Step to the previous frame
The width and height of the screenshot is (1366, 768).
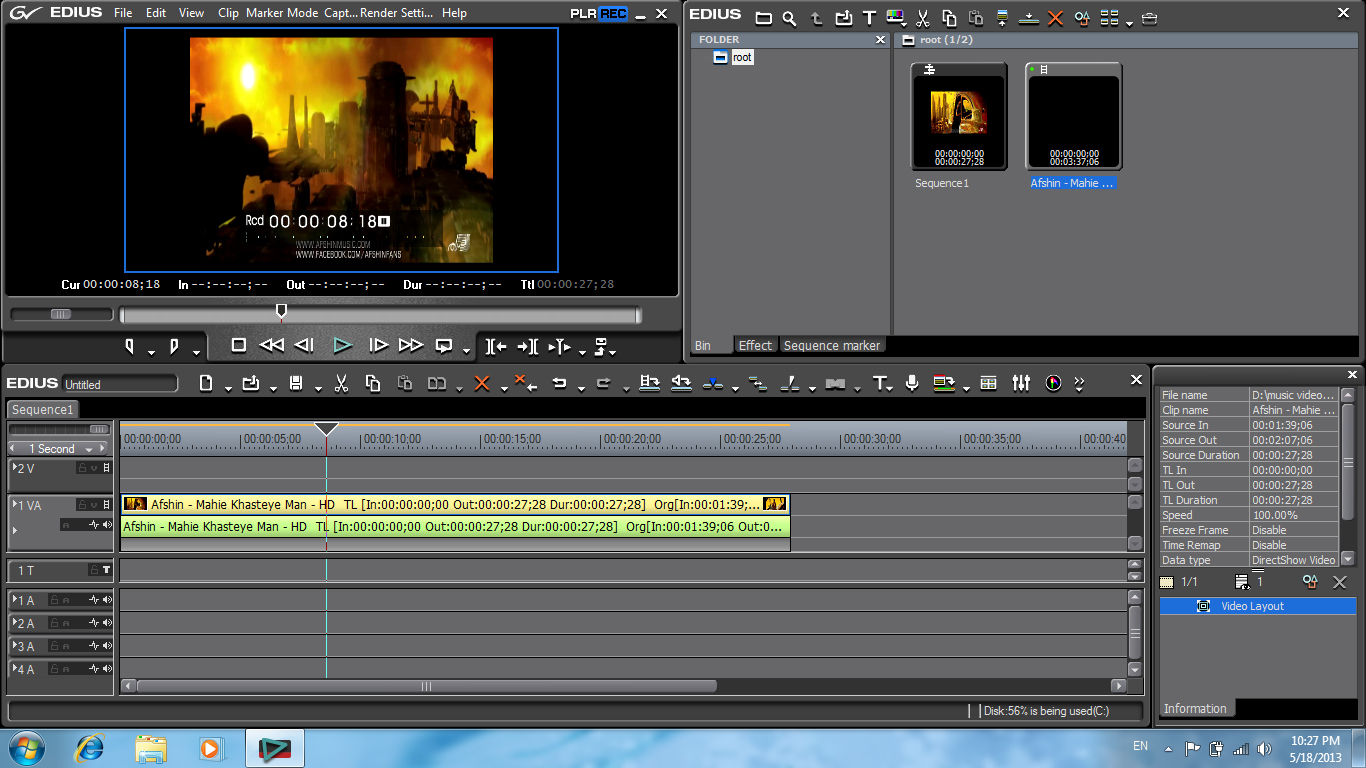305,345
